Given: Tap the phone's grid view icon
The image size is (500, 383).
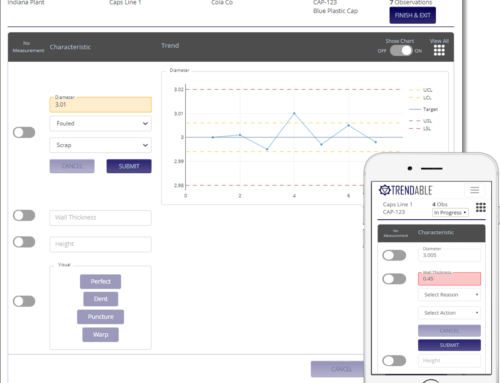Looking at the screenshot, I should pos(480,207).
